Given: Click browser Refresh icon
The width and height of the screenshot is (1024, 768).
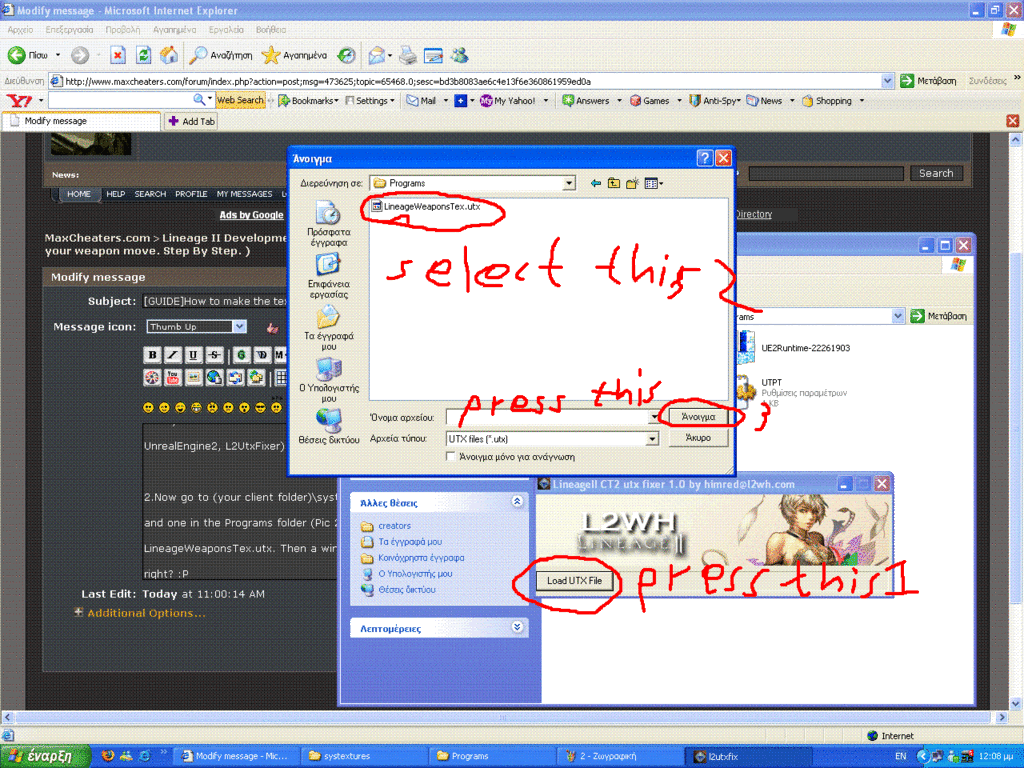Looking at the screenshot, I should pyautogui.click(x=143, y=55).
